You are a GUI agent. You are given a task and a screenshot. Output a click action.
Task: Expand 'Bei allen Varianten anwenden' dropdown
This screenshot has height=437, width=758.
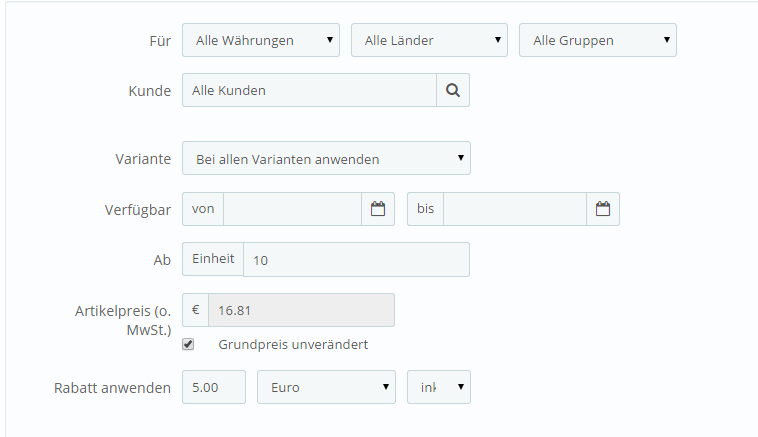point(326,158)
